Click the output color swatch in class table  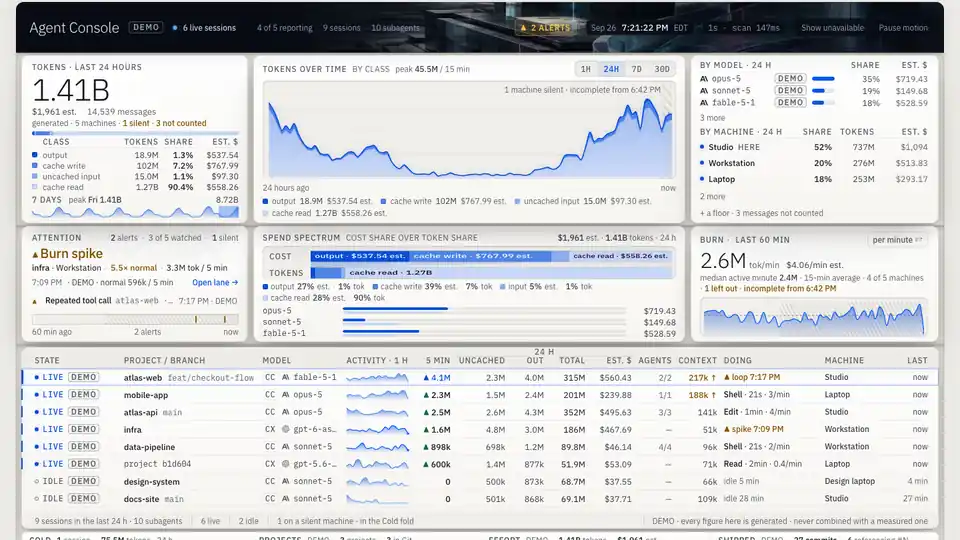pos(35,155)
